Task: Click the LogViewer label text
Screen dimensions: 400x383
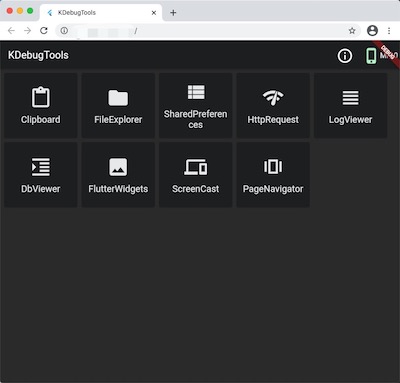Action: tap(351, 119)
